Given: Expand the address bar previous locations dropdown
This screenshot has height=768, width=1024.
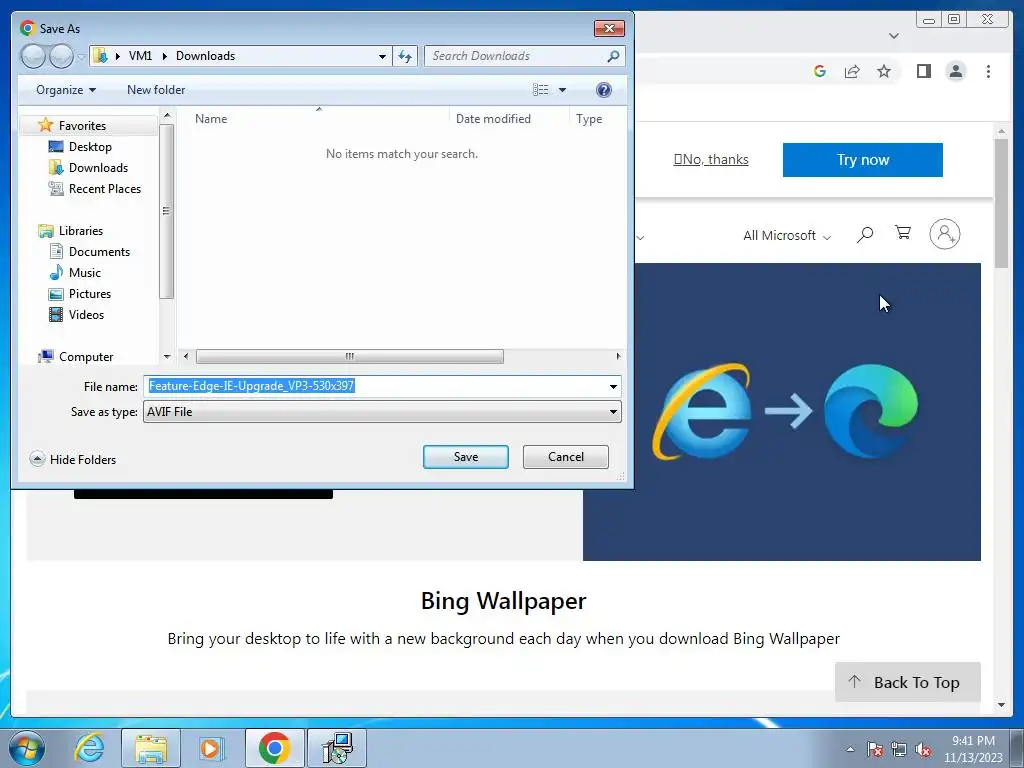Looking at the screenshot, I should (x=382, y=56).
